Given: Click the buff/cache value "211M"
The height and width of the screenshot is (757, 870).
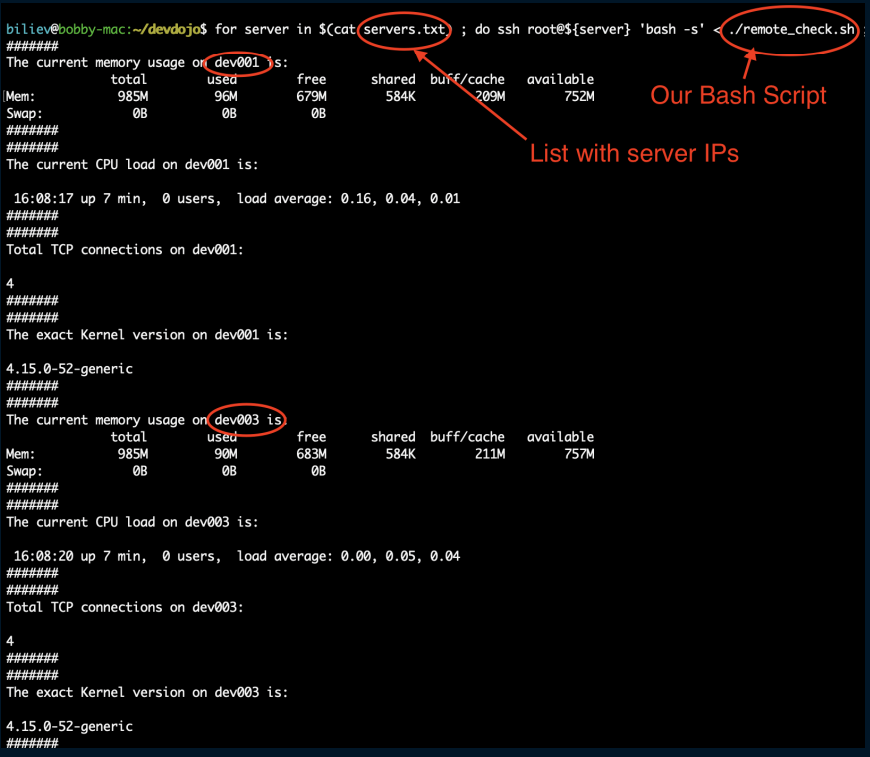Looking at the screenshot, I should 490,454.
